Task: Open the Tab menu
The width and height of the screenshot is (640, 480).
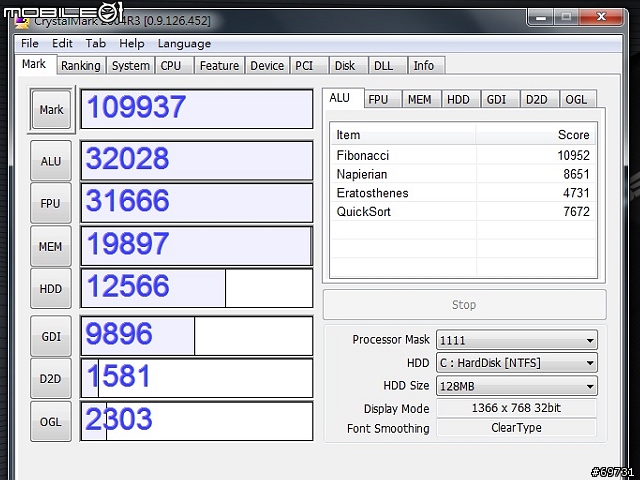Action: tap(96, 43)
